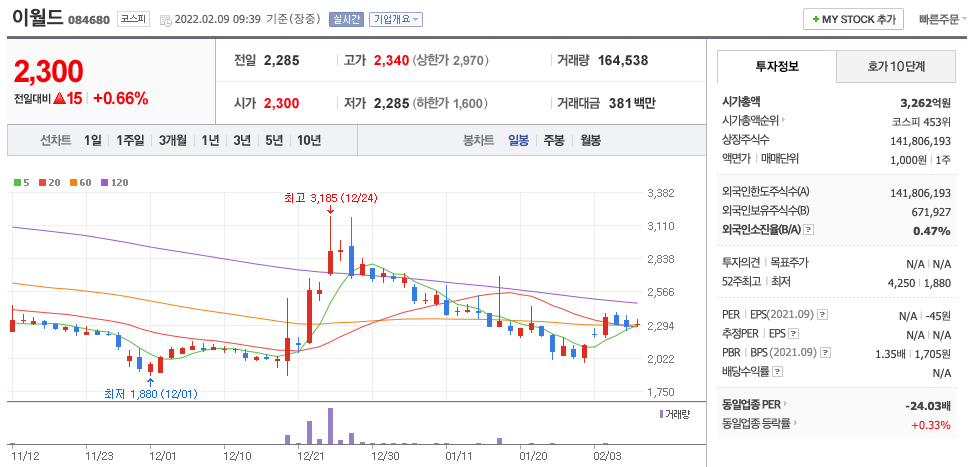Select the 3개월 line chart period
973x467 pixels.
pos(173,140)
